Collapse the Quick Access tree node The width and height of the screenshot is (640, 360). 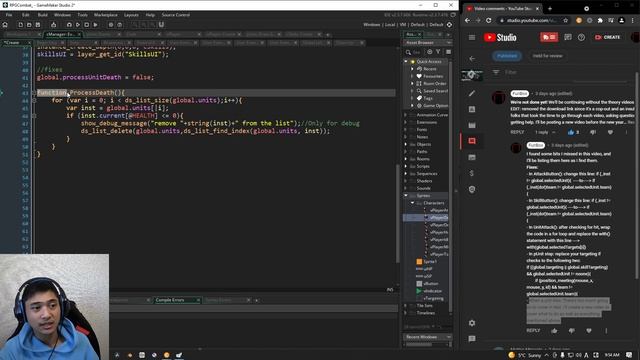406,61
